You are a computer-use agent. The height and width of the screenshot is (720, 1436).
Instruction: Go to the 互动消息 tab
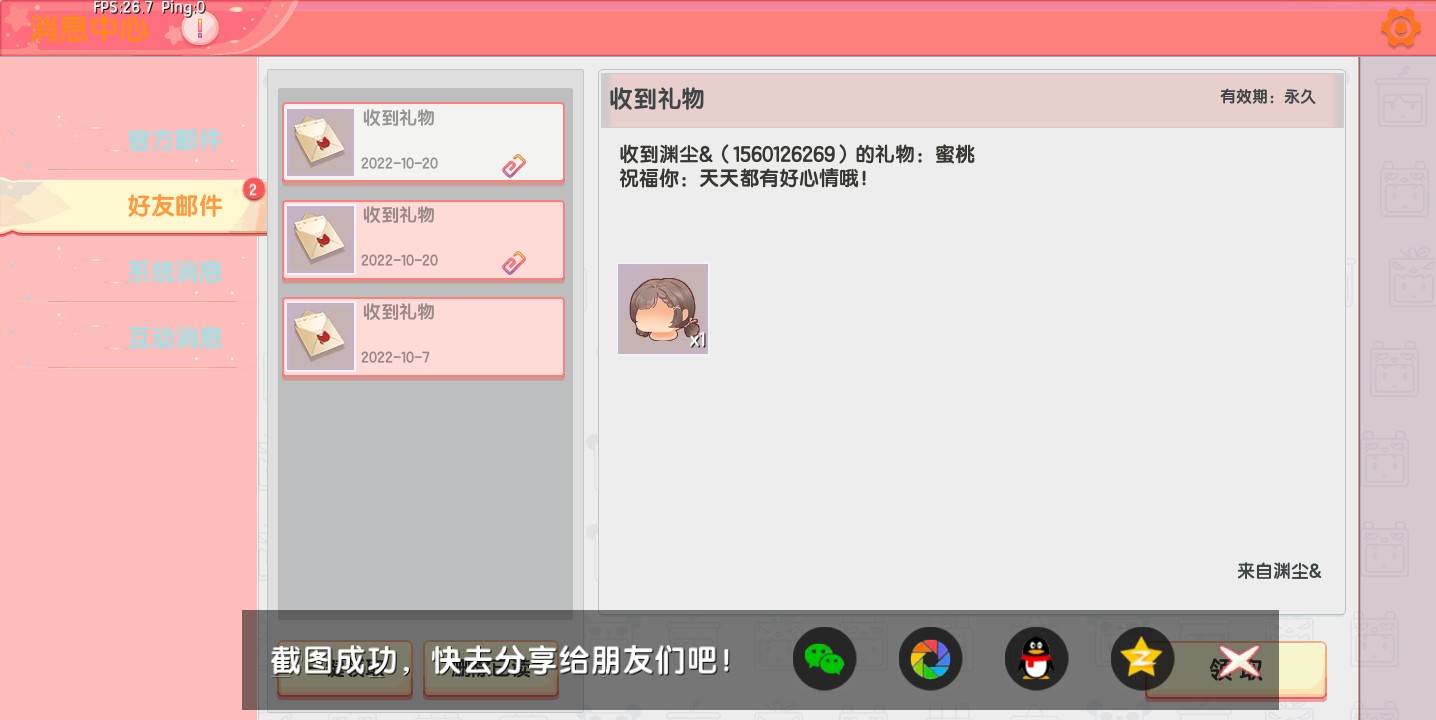(174, 337)
